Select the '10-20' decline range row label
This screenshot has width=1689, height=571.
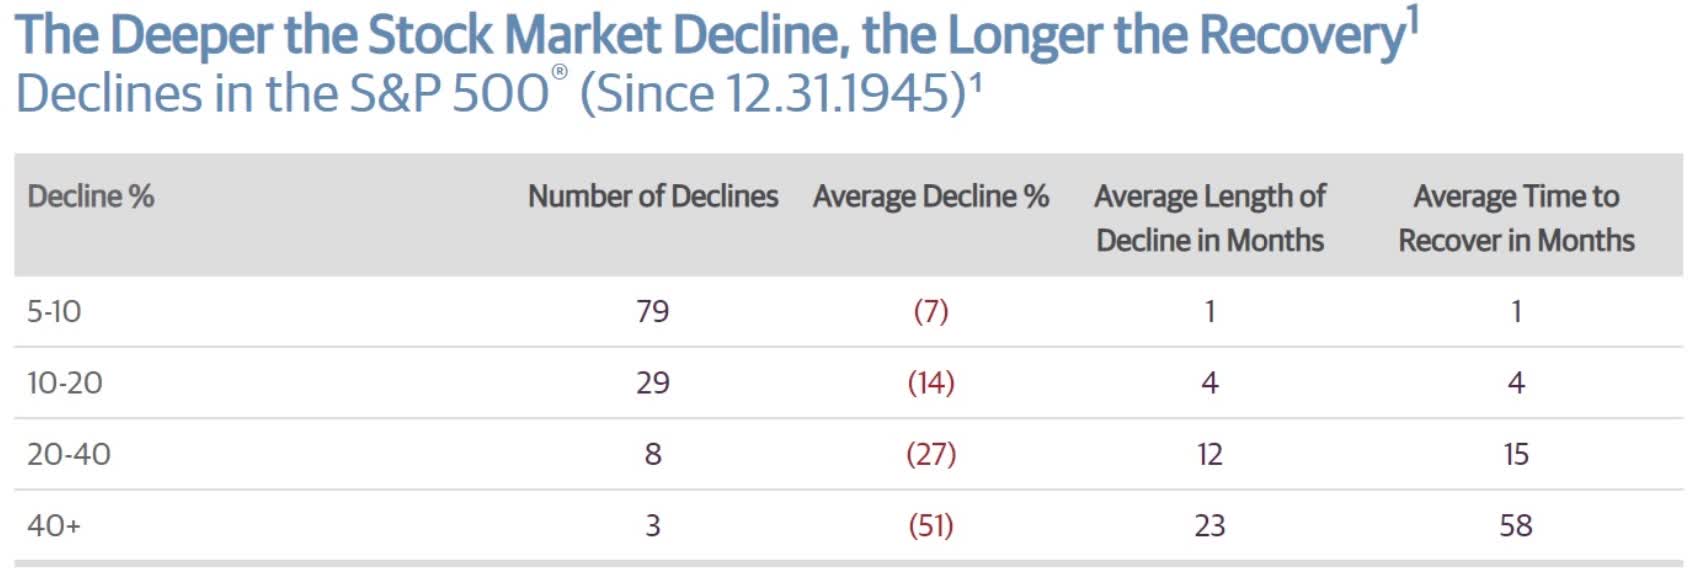(x=65, y=383)
